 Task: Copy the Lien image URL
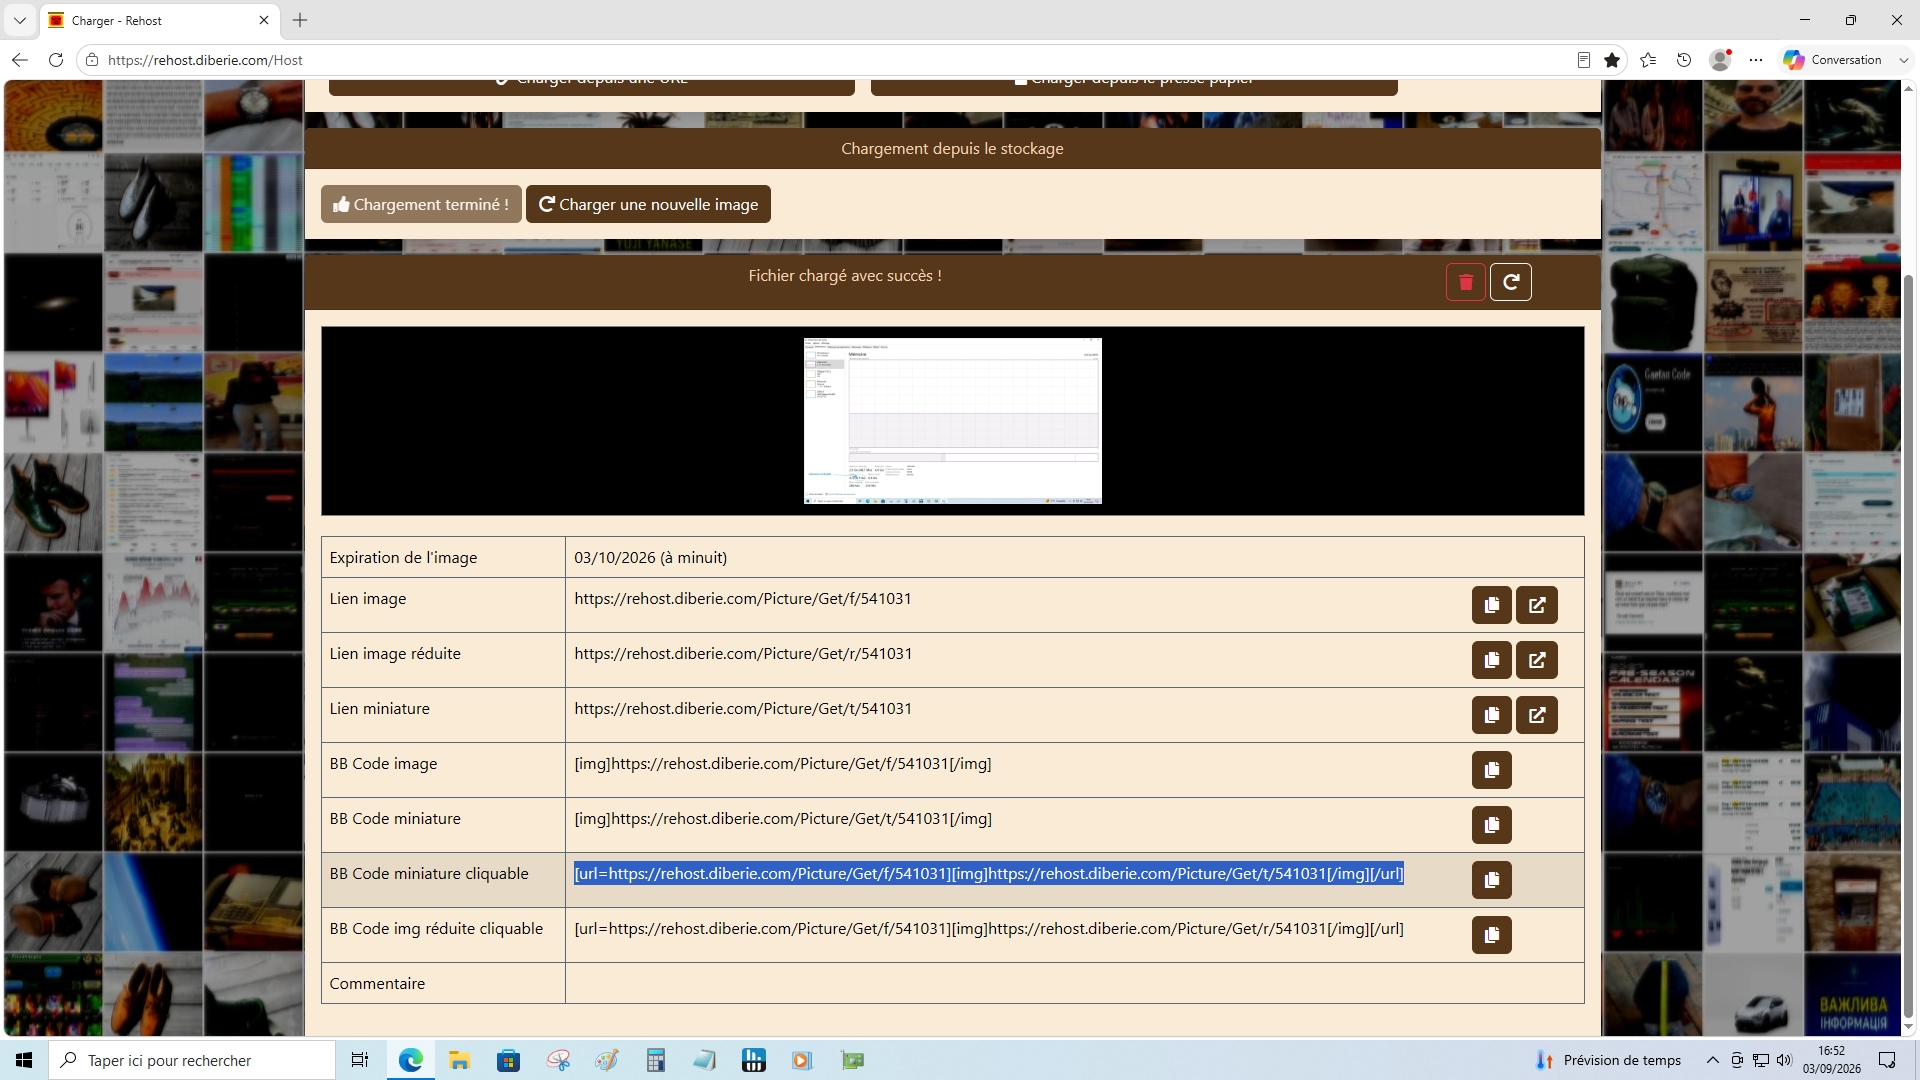point(1491,605)
